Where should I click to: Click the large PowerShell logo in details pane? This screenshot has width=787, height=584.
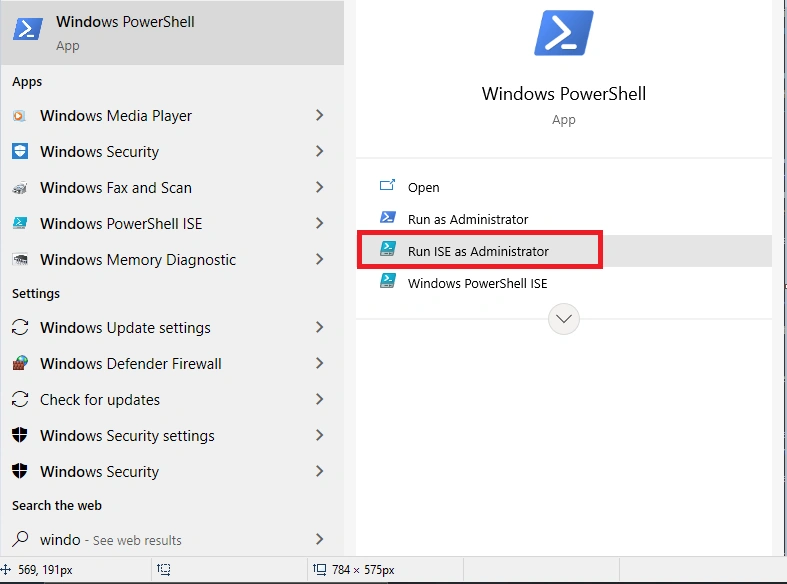pos(564,33)
